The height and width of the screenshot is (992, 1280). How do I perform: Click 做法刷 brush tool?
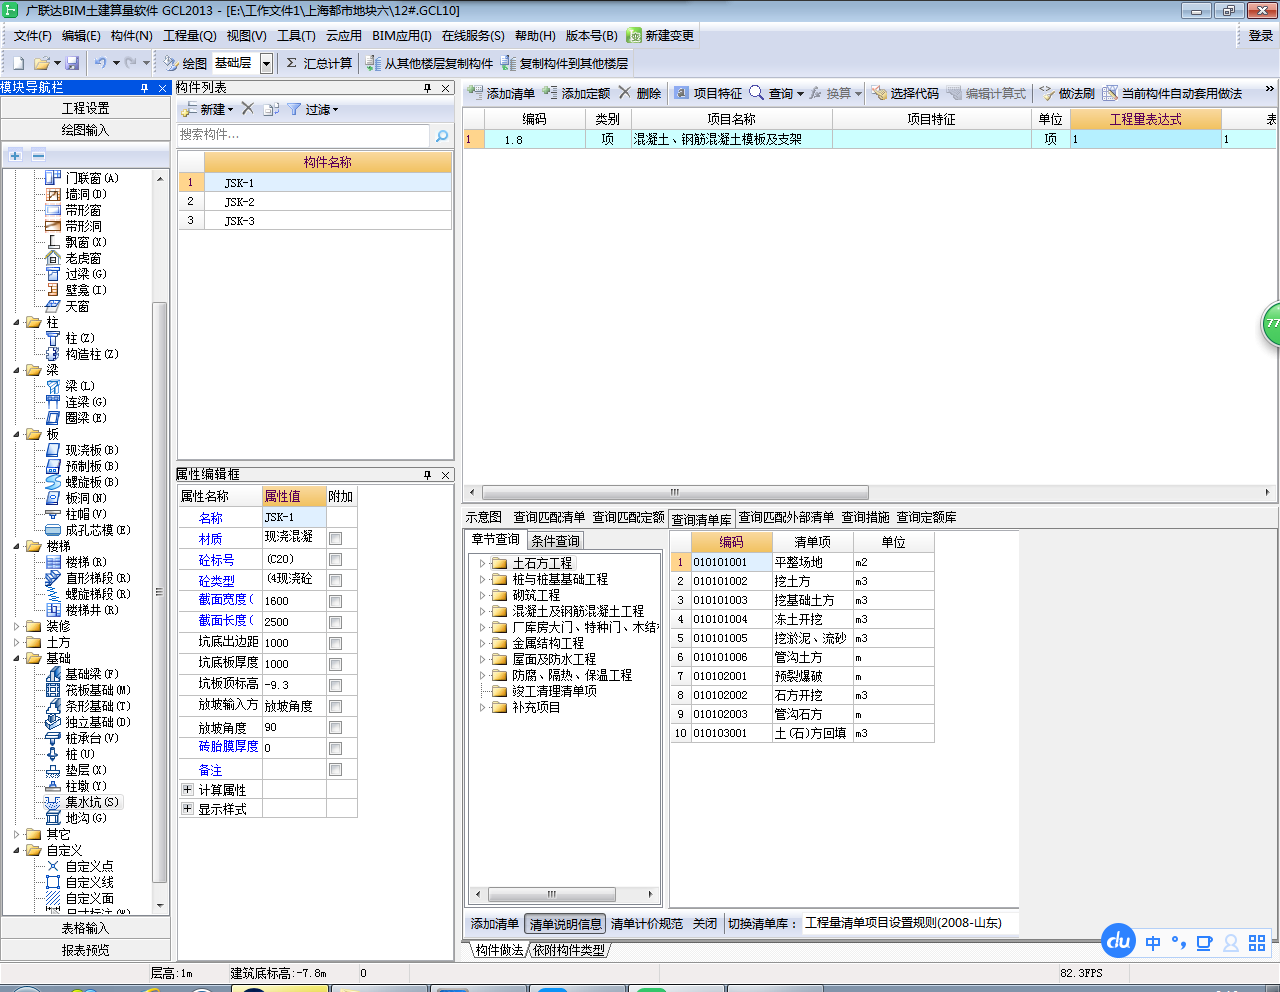[x=1067, y=93]
